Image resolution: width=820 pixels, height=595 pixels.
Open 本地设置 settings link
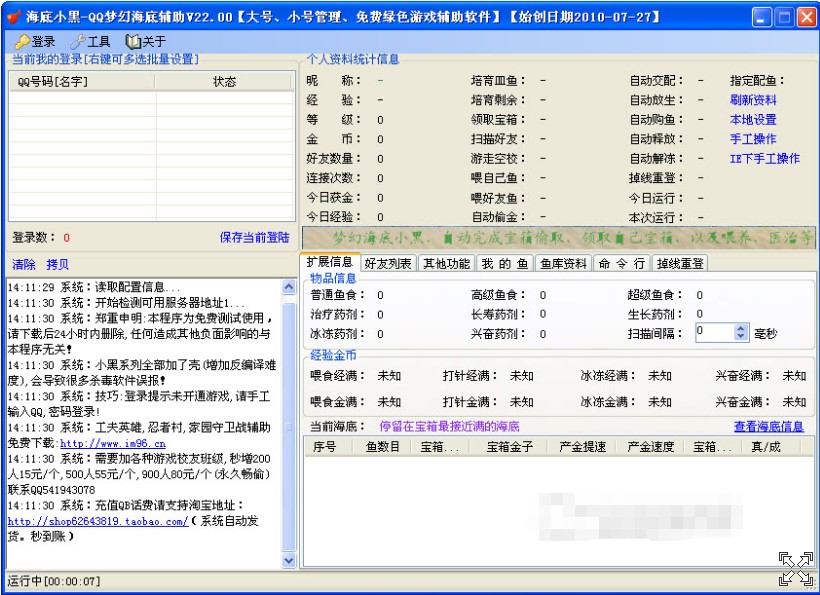(x=753, y=120)
